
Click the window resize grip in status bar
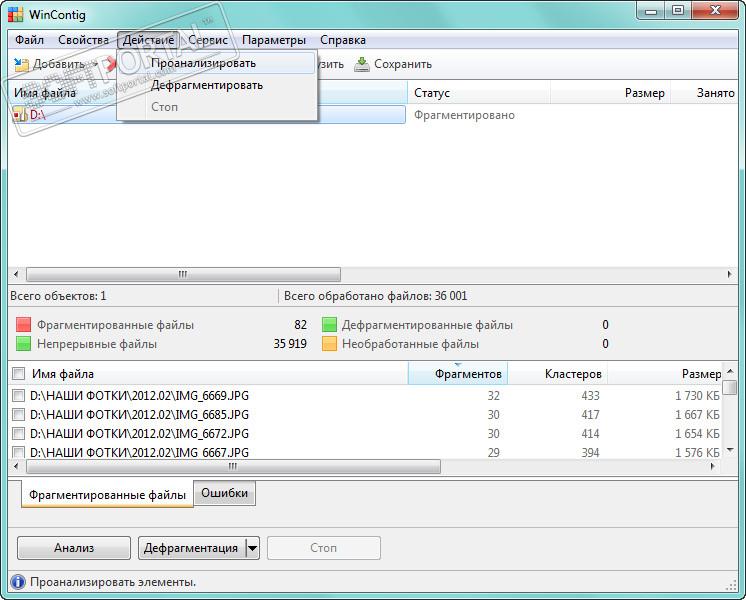pyautogui.click(x=731, y=586)
